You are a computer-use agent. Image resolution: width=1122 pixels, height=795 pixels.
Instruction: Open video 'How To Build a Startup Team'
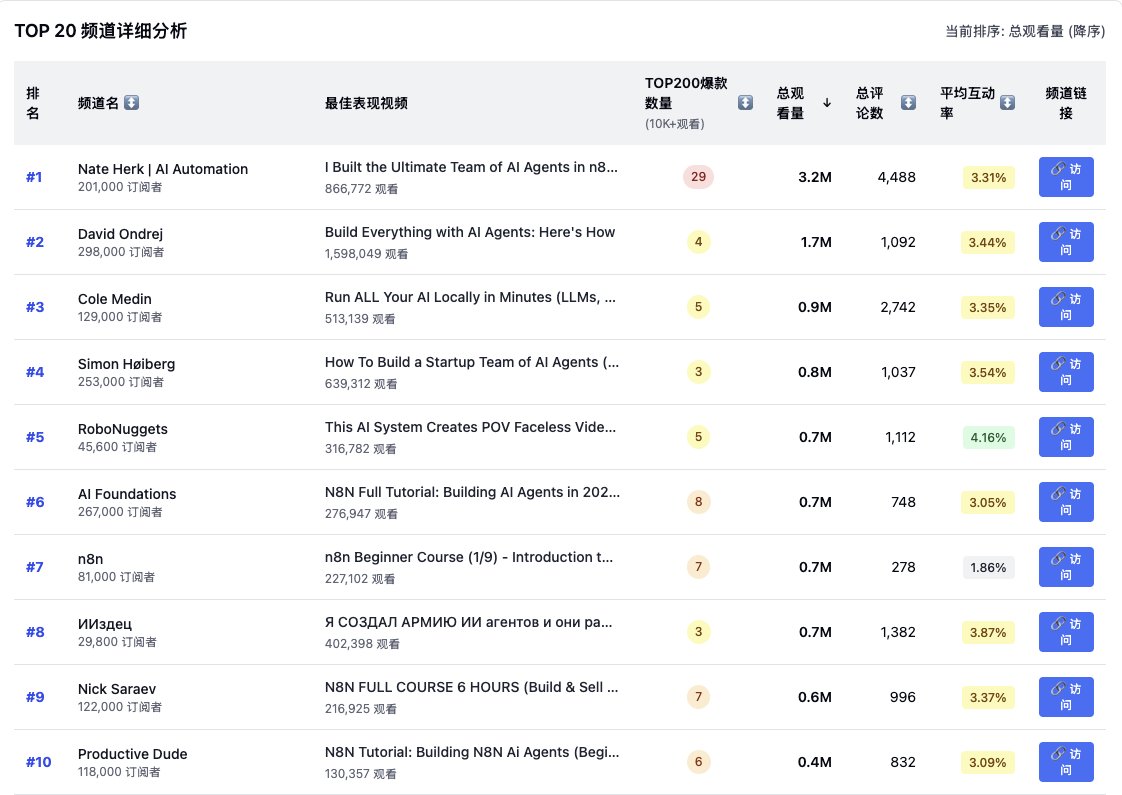click(x=472, y=362)
